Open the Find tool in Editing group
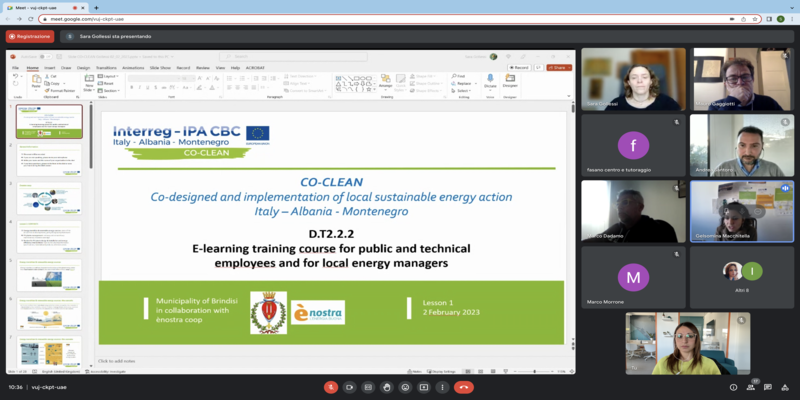The image size is (800, 400). click(458, 76)
